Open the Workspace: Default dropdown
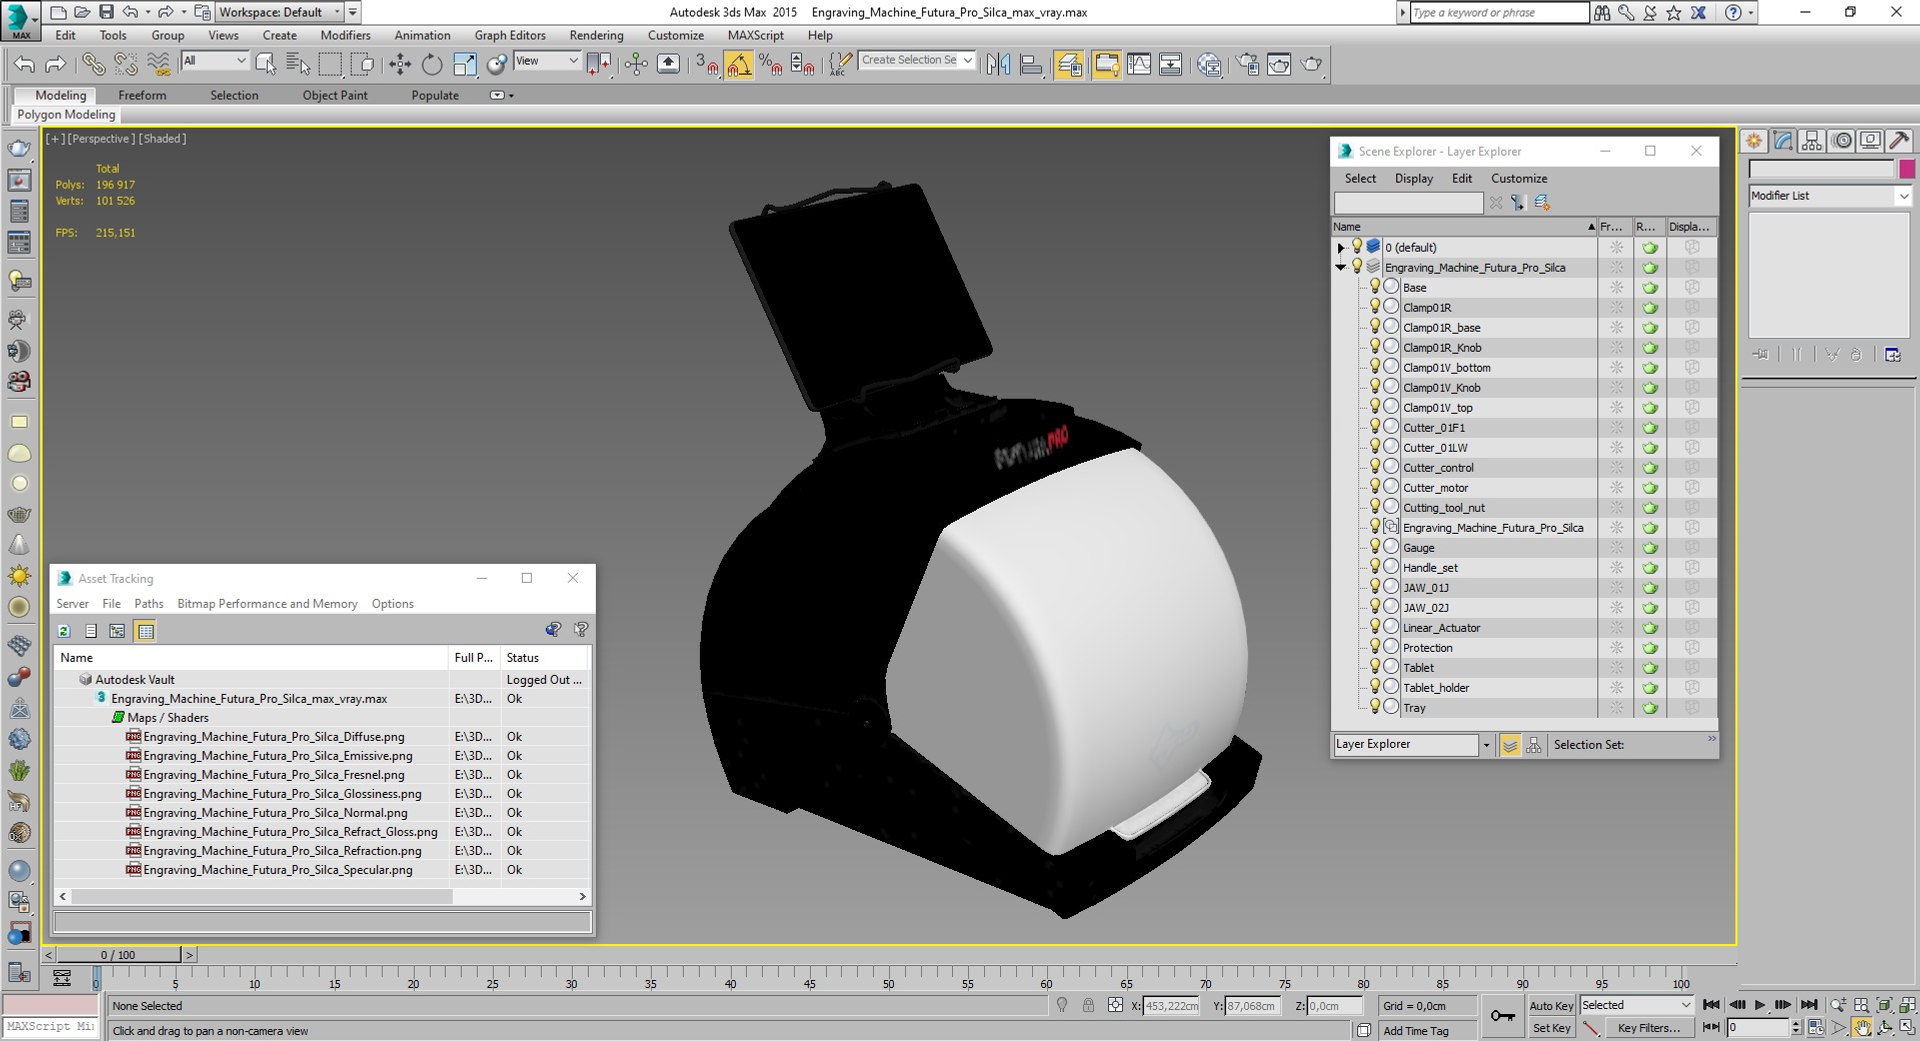 point(279,12)
